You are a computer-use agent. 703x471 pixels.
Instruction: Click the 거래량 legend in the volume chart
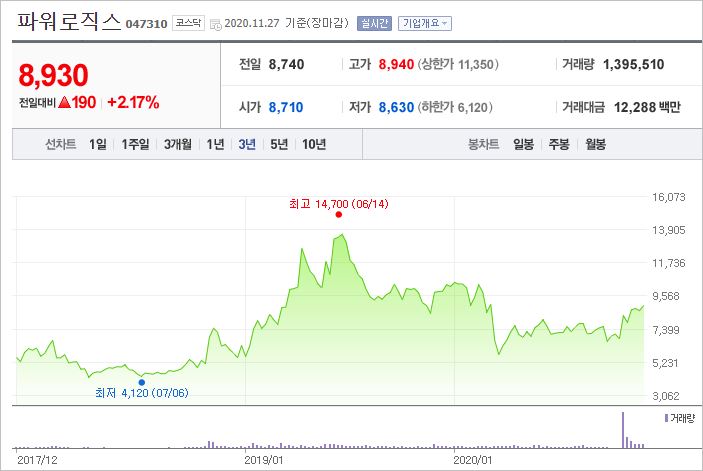point(680,418)
